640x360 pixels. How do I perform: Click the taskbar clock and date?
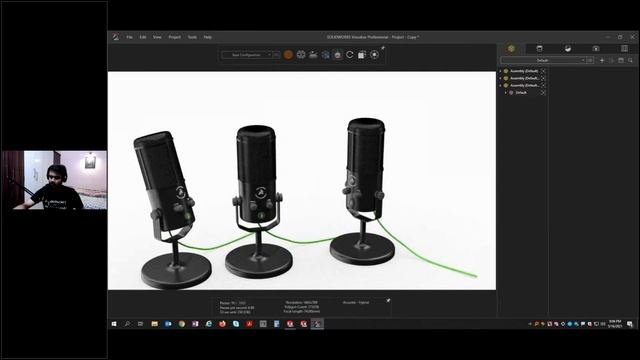615,324
